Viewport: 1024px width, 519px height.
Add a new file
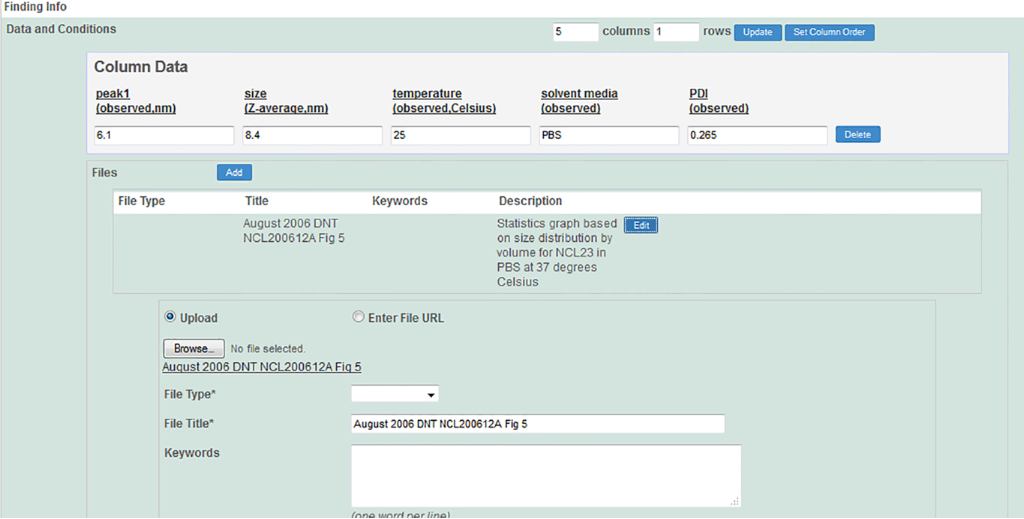pyautogui.click(x=234, y=173)
